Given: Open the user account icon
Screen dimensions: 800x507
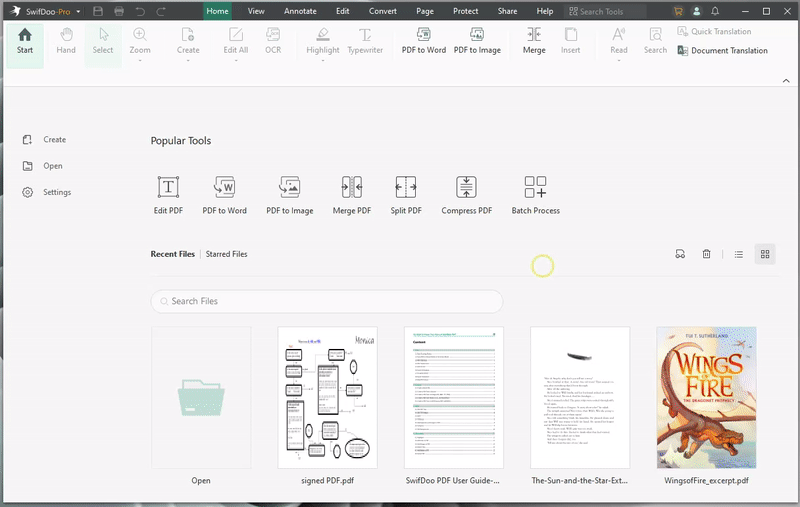Looking at the screenshot, I should pyautogui.click(x=696, y=11).
